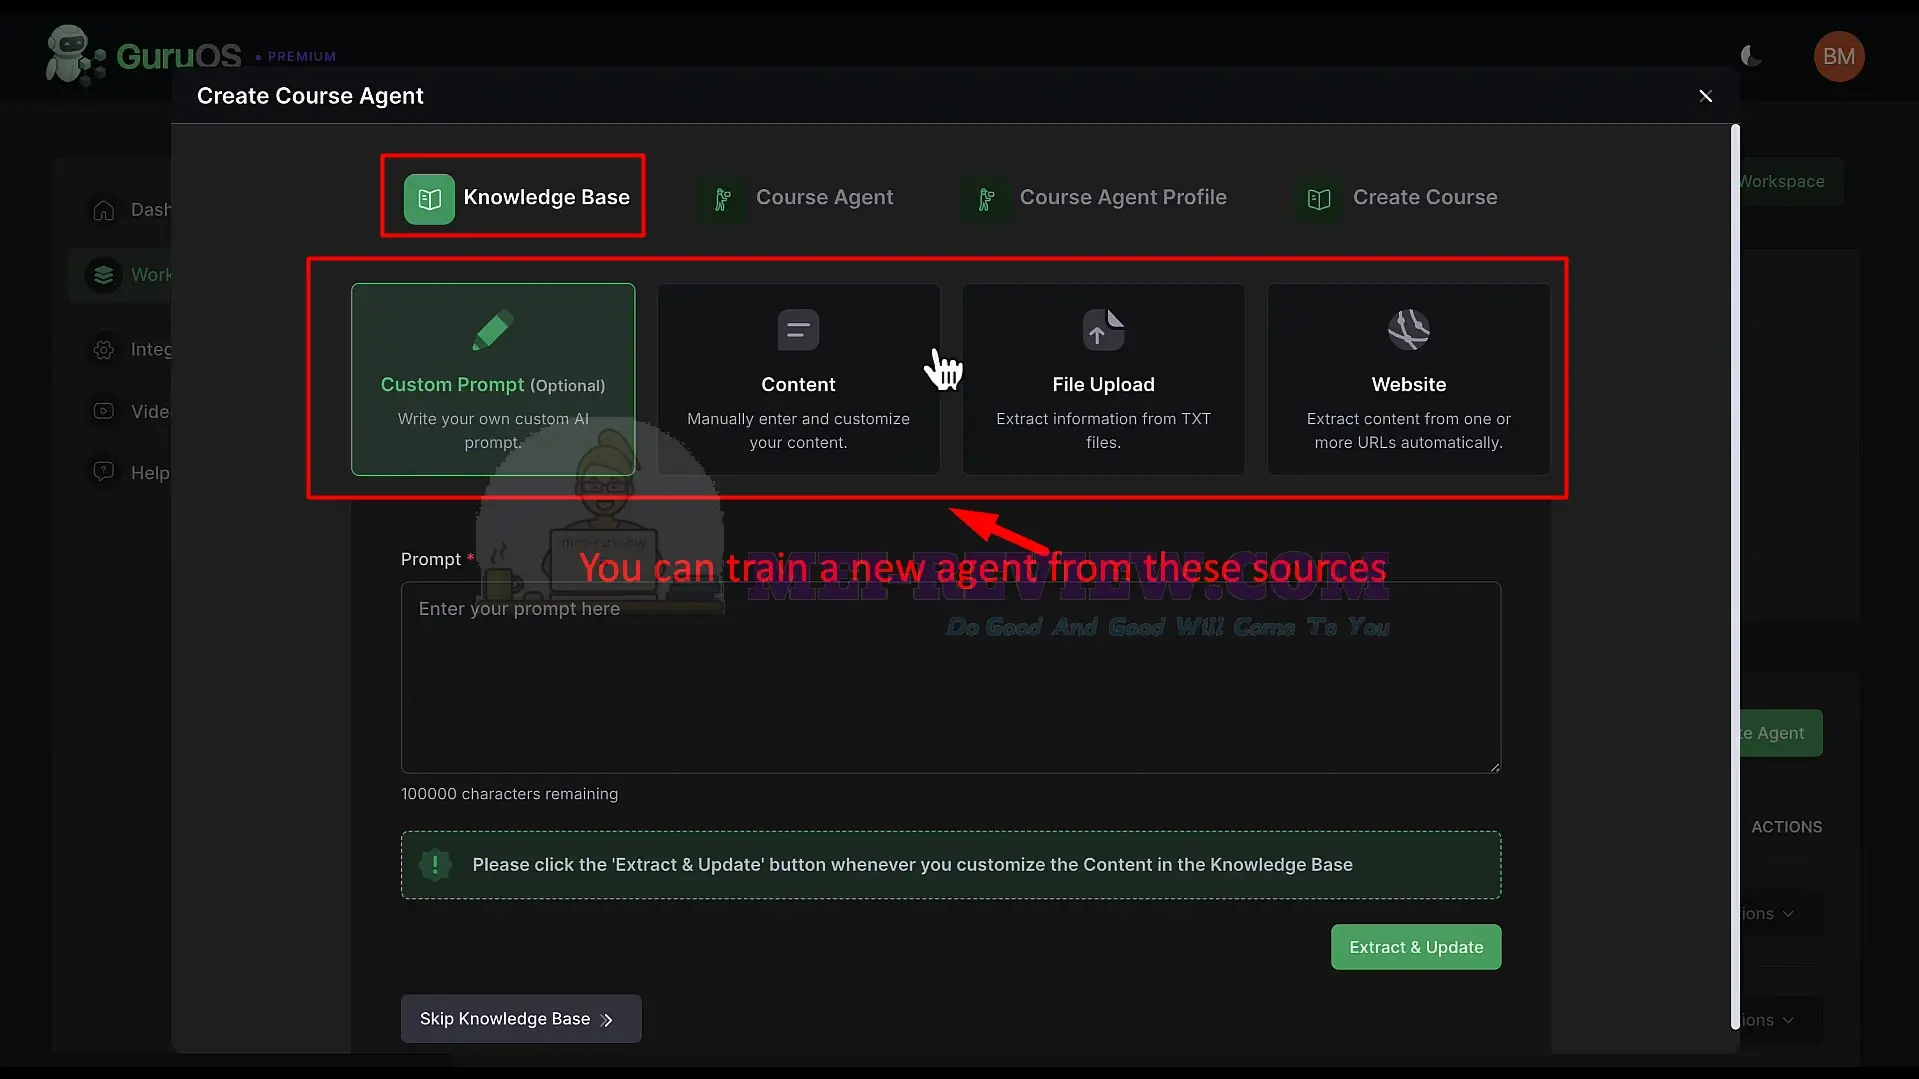
Task: Toggle dark mode moon icon
Action: (x=1751, y=56)
